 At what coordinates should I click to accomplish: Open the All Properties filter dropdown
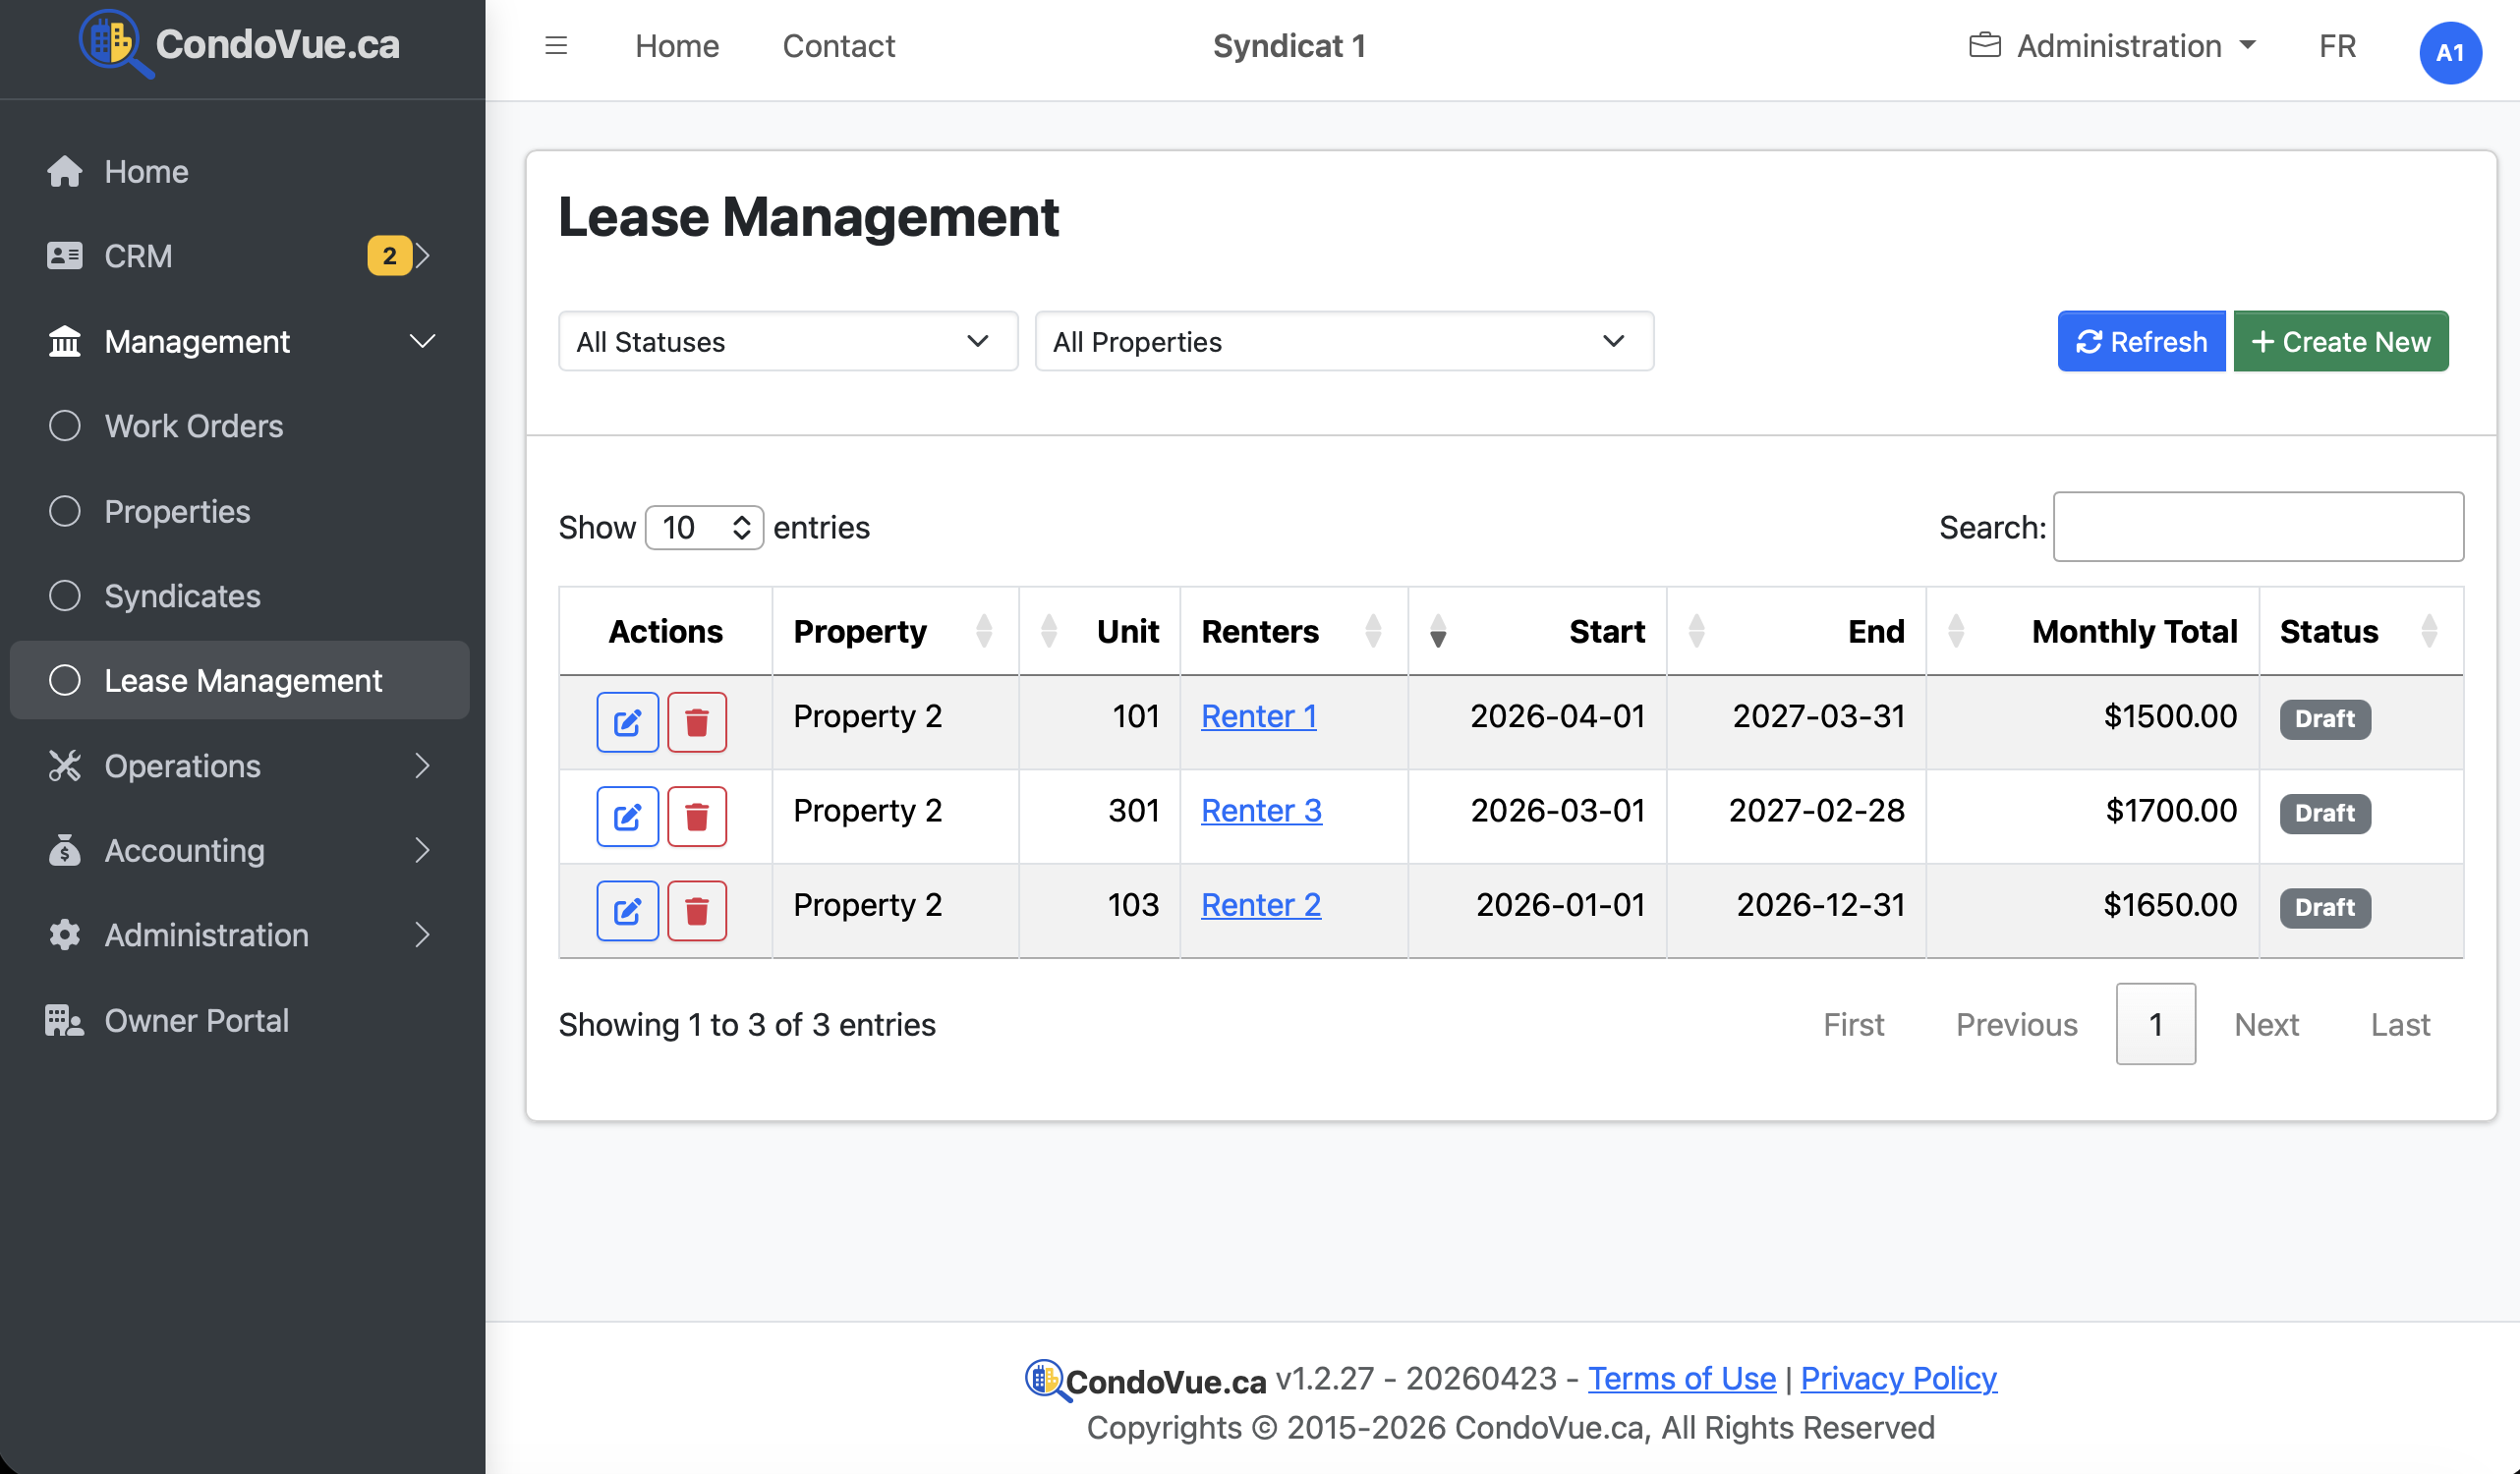(1344, 341)
